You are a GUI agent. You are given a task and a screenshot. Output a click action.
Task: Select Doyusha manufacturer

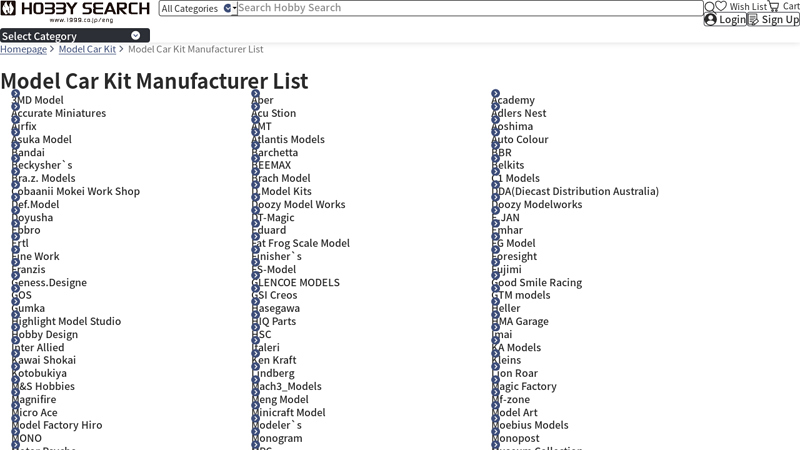point(32,217)
